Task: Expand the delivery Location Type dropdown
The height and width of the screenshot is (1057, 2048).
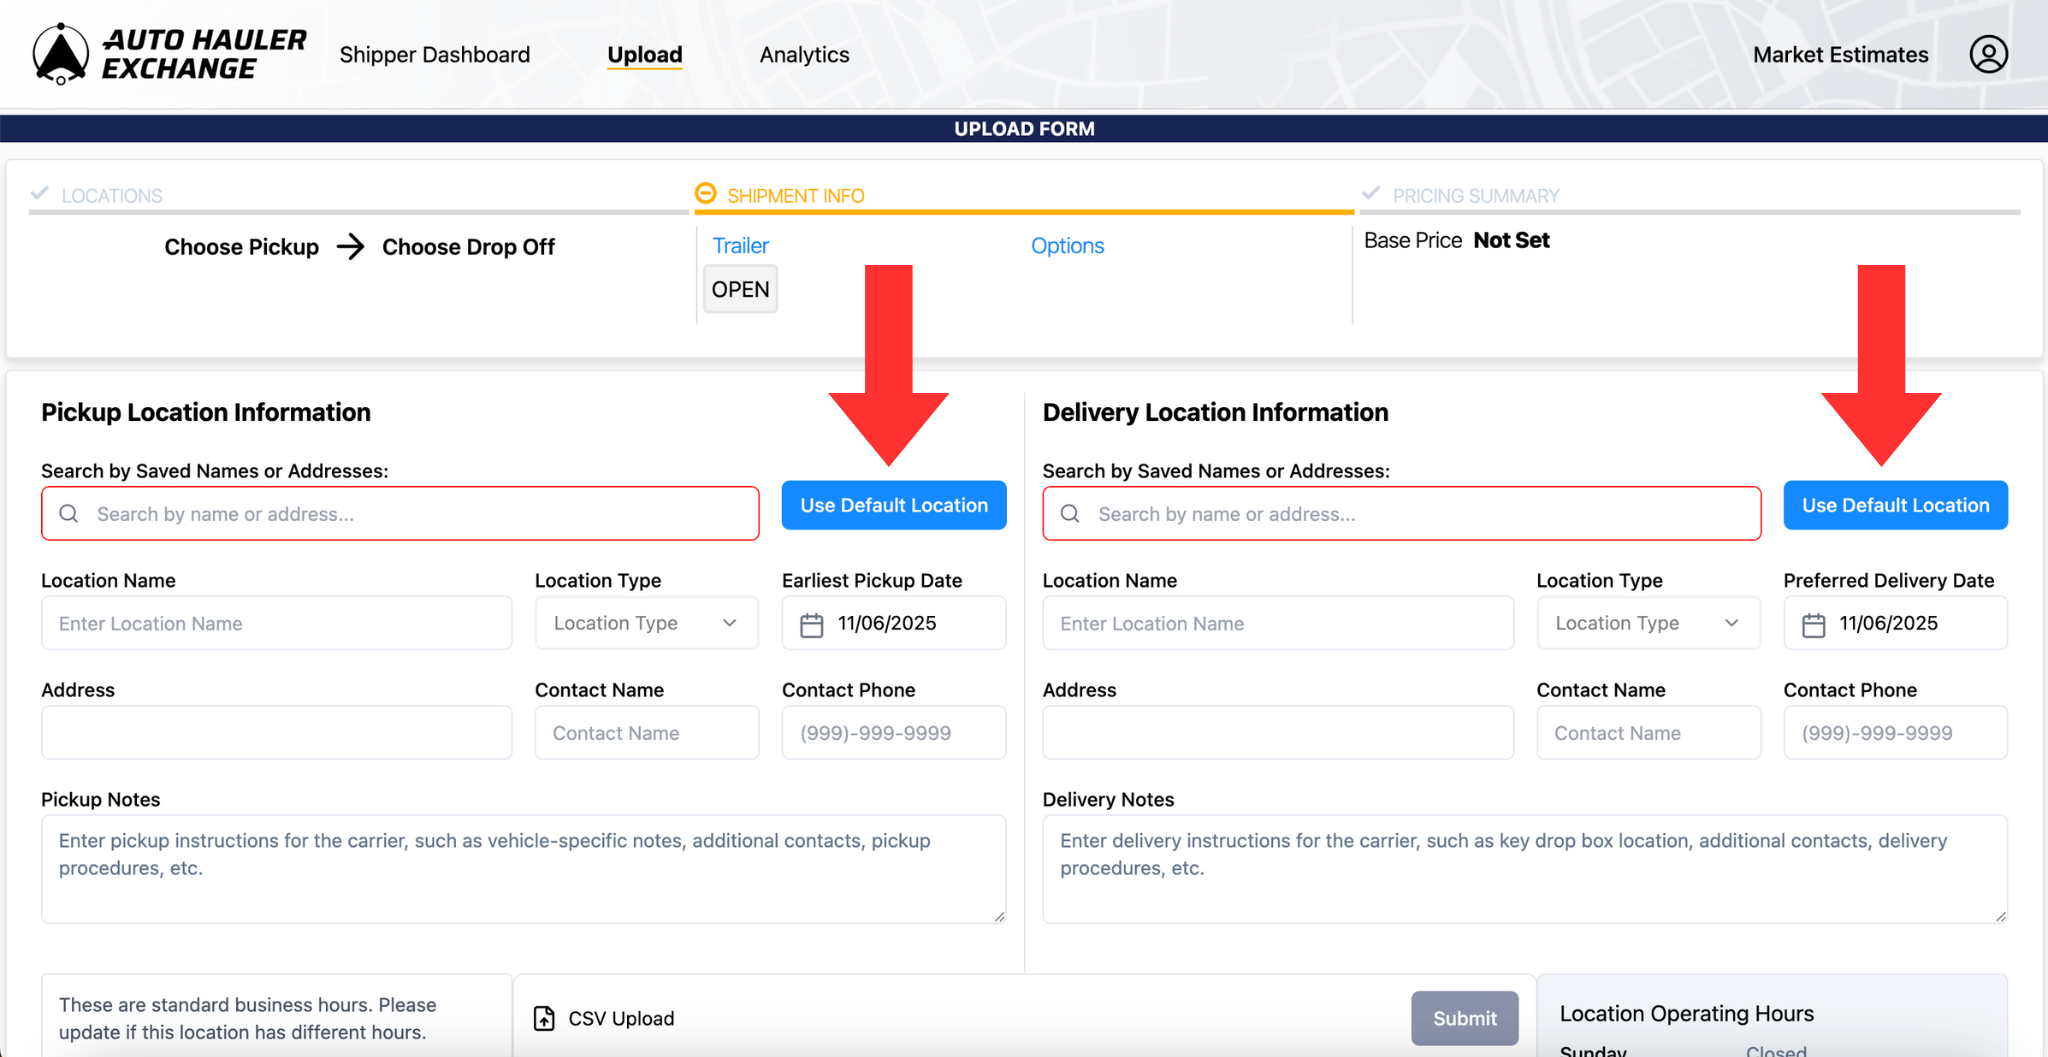Action: point(1648,622)
